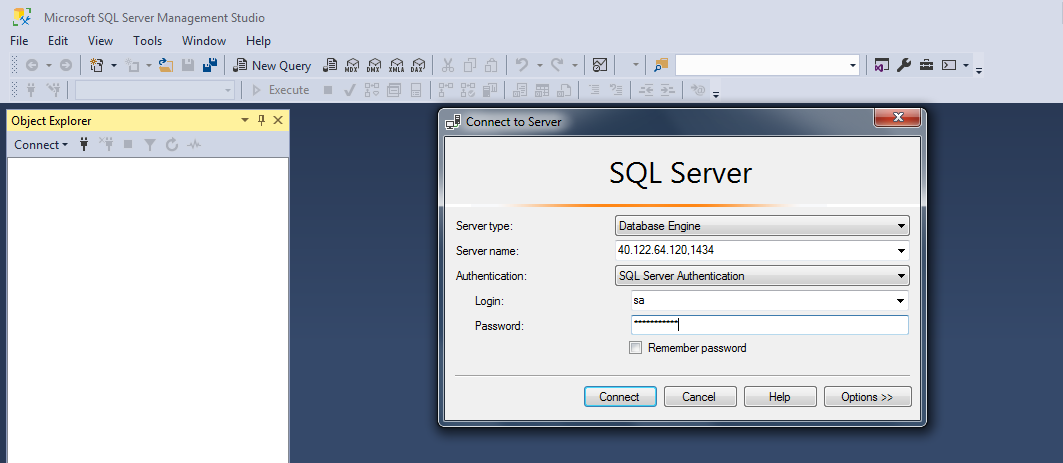The image size is (1063, 463).
Task: Click the Database Engine Query icon
Action: click(x=329, y=65)
